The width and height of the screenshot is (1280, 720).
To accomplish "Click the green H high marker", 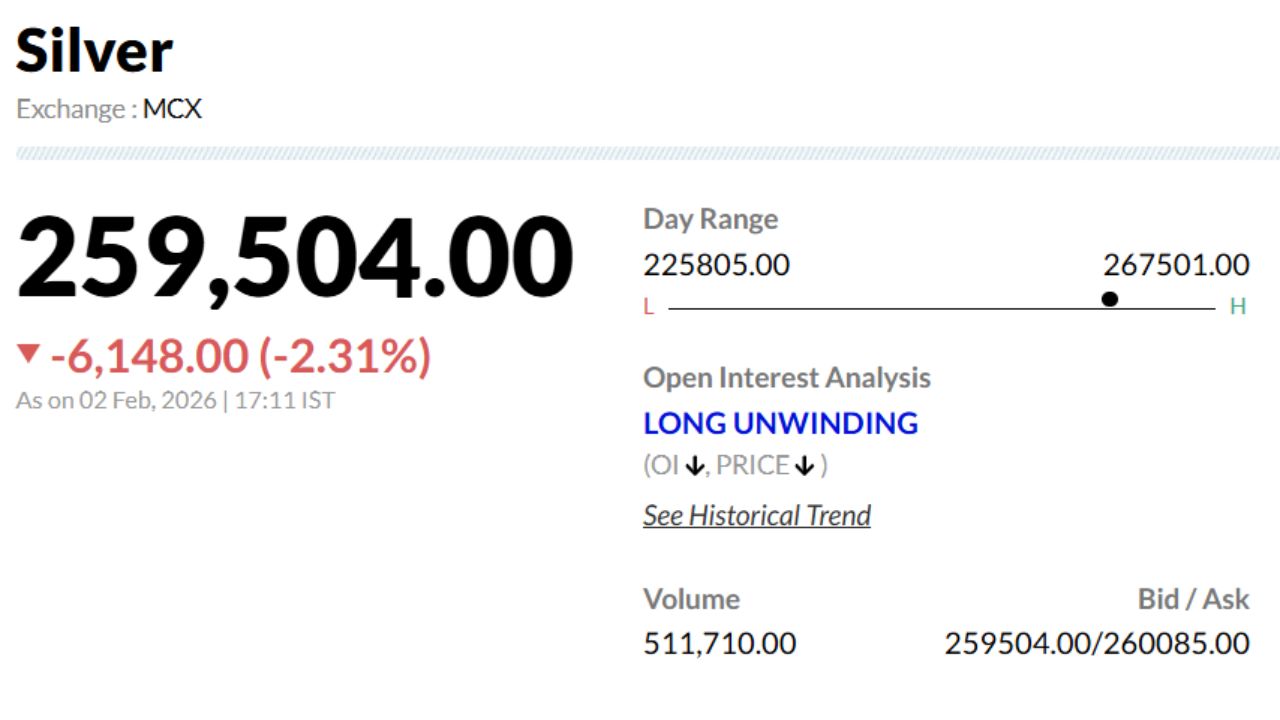I will point(1238,307).
